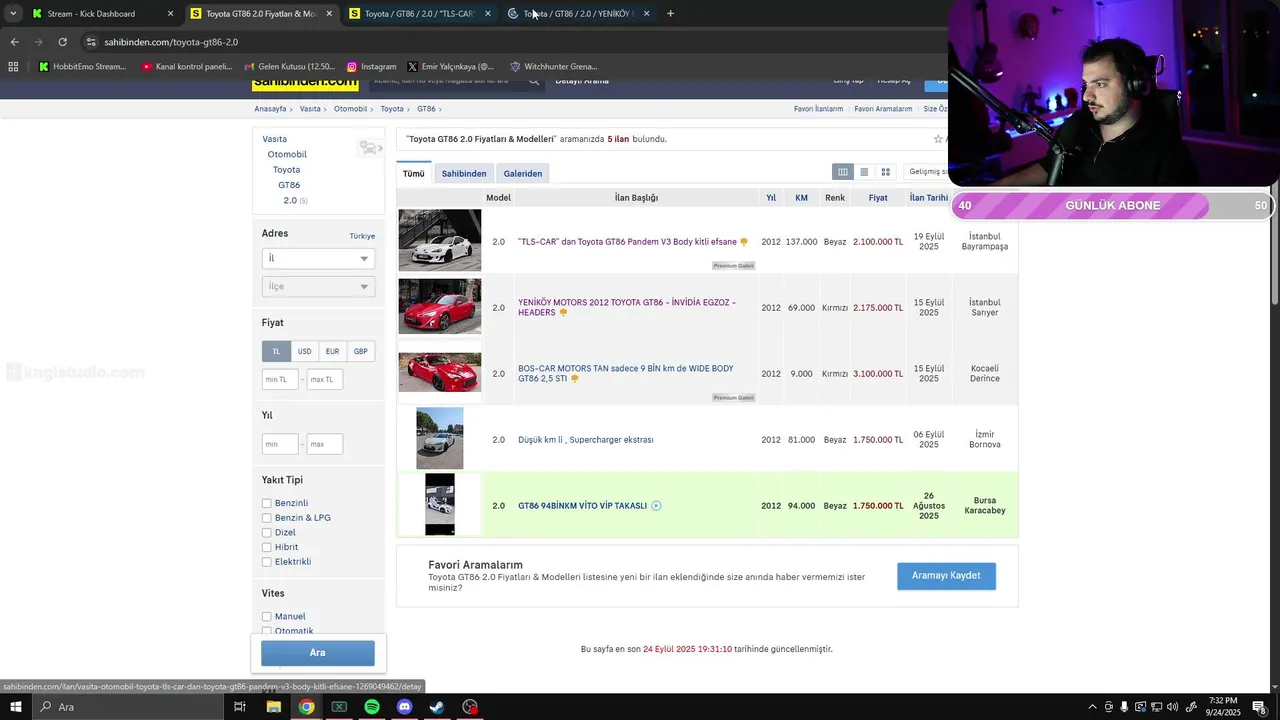
Task: Tick the Otomatik transmission checkbox
Action: click(x=267, y=631)
